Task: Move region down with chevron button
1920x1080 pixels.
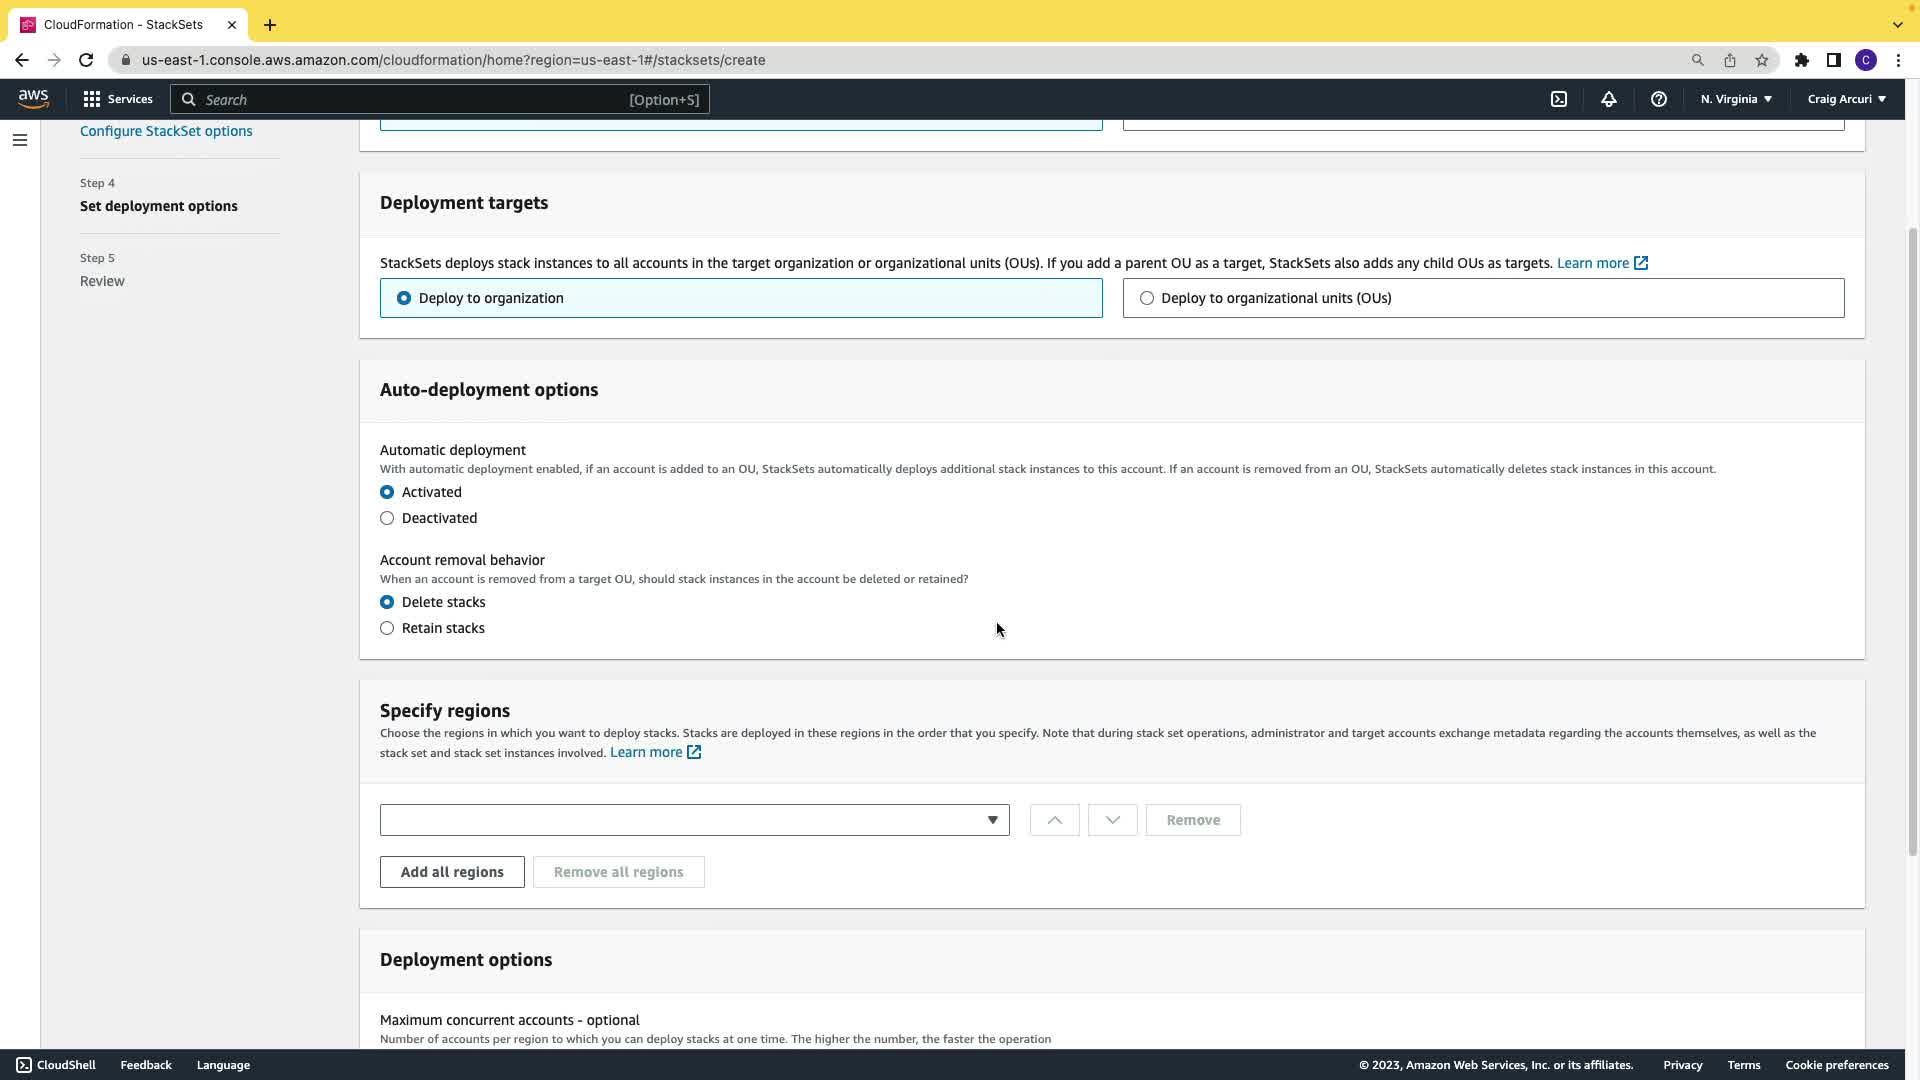Action: [1112, 820]
